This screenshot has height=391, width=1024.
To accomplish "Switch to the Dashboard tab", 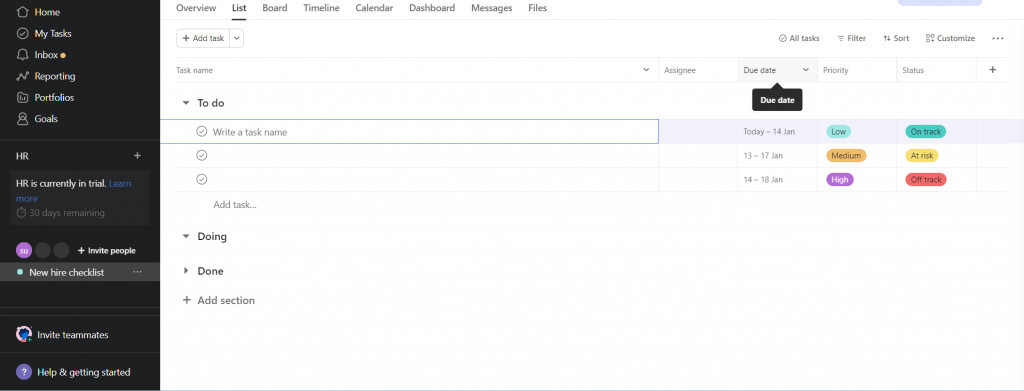I will pyautogui.click(x=432, y=8).
